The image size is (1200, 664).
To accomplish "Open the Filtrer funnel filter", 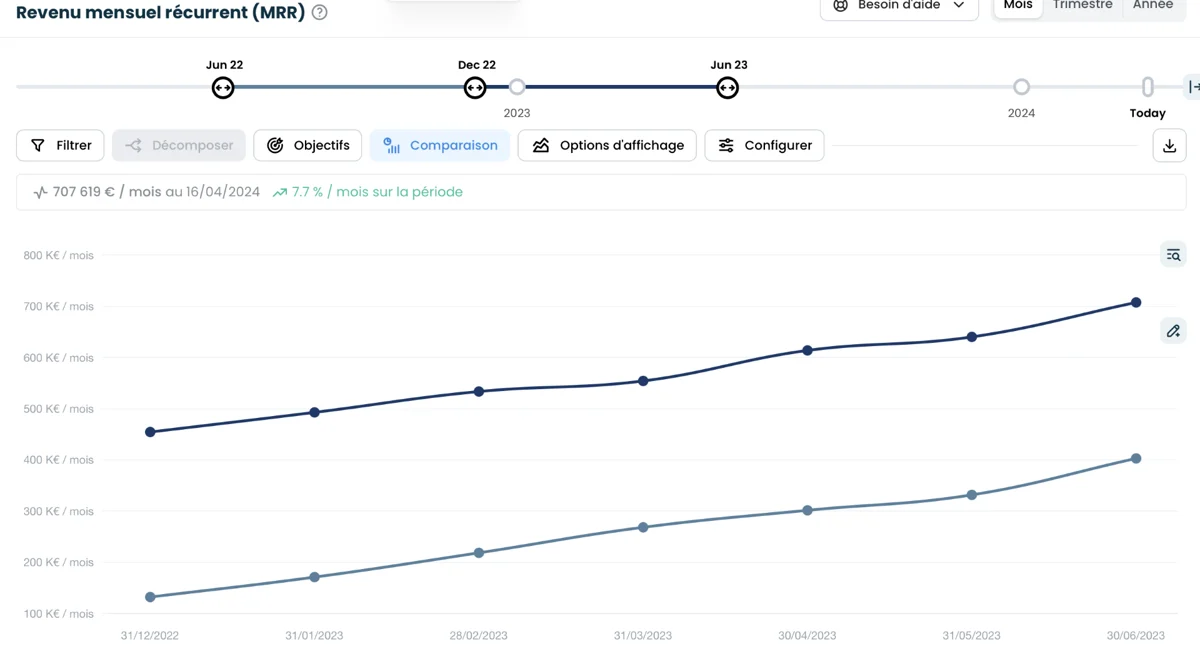I will point(61,146).
